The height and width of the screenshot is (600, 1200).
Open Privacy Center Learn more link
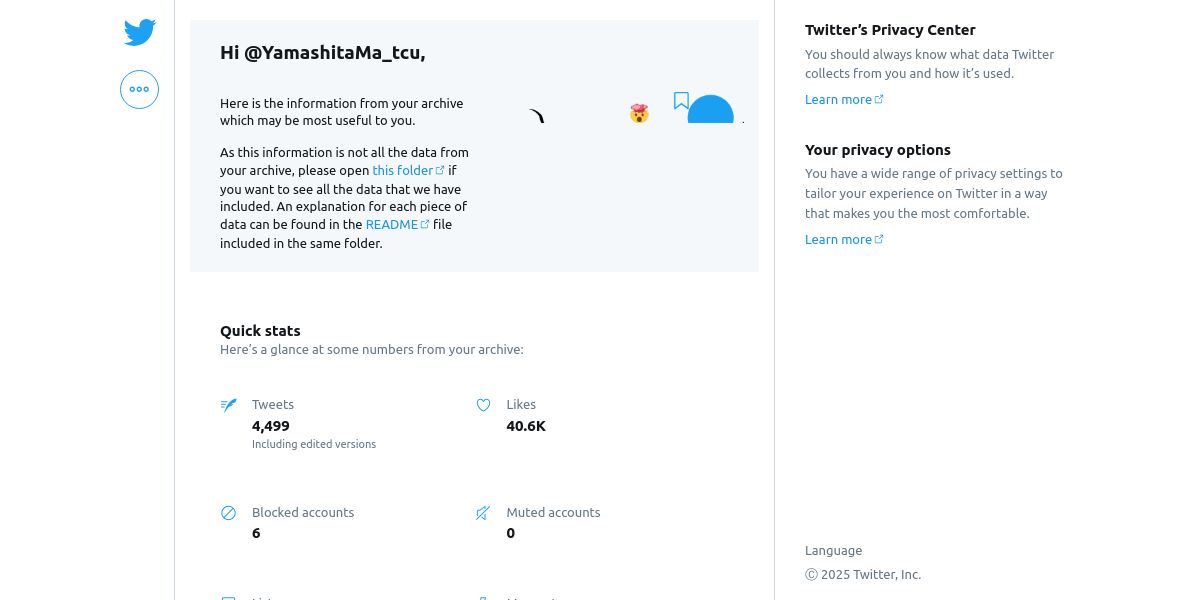839,99
